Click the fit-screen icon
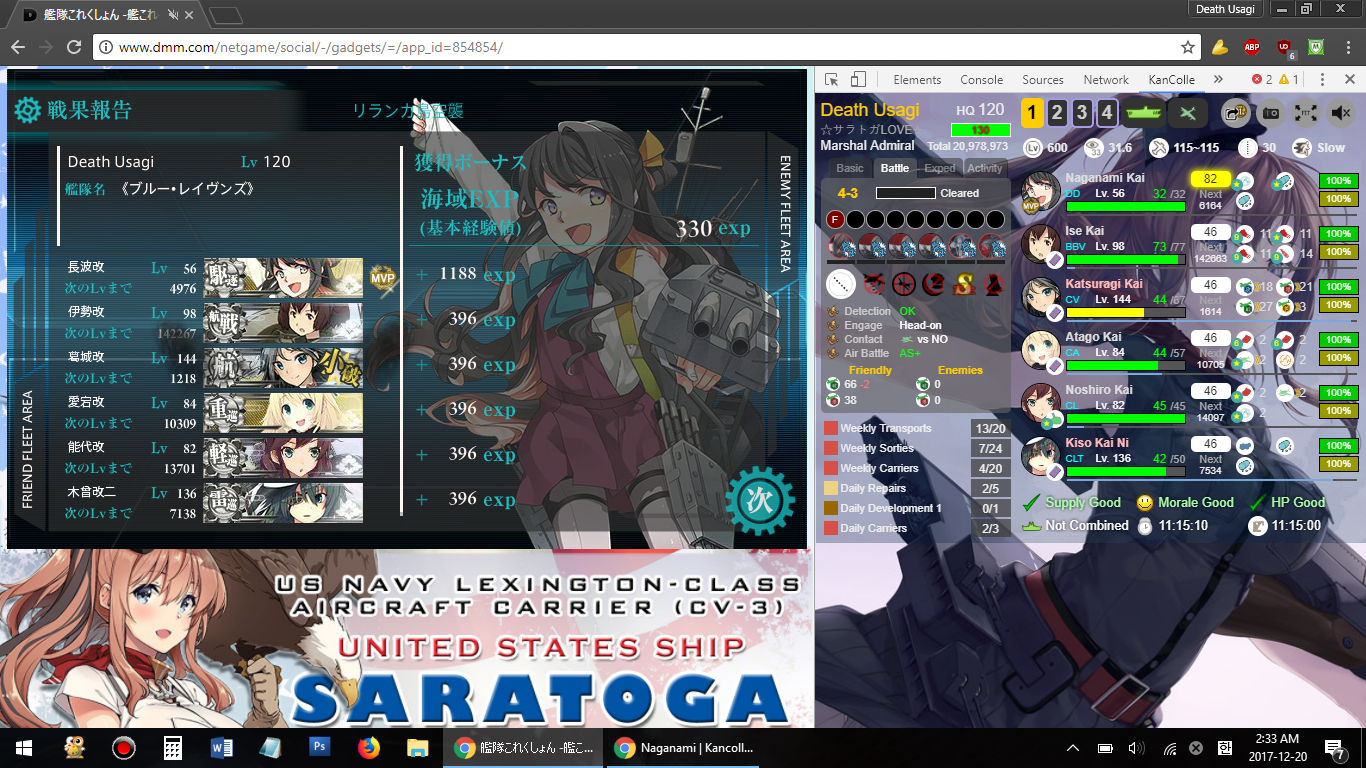The height and width of the screenshot is (768, 1366). 1306,113
